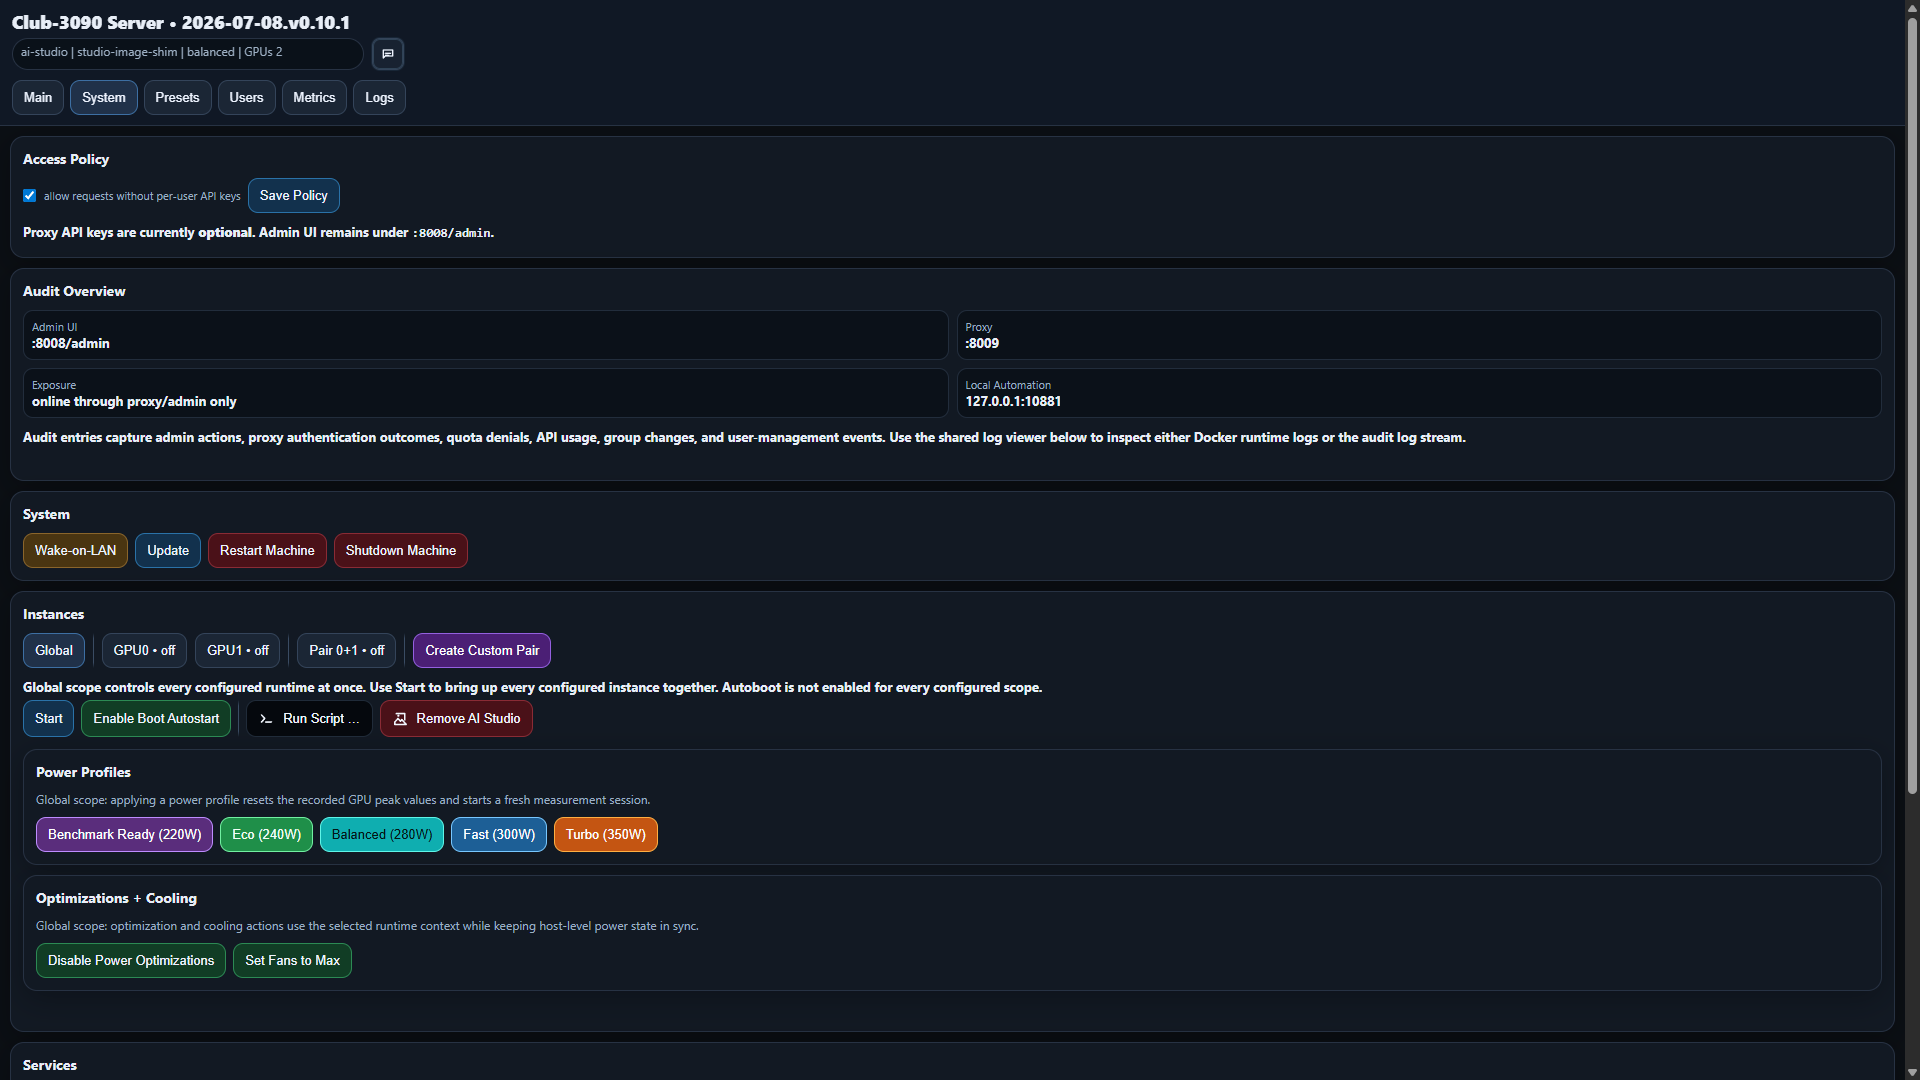This screenshot has width=1920, height=1080.
Task: Click Set Fans to Max
Action: click(292, 961)
